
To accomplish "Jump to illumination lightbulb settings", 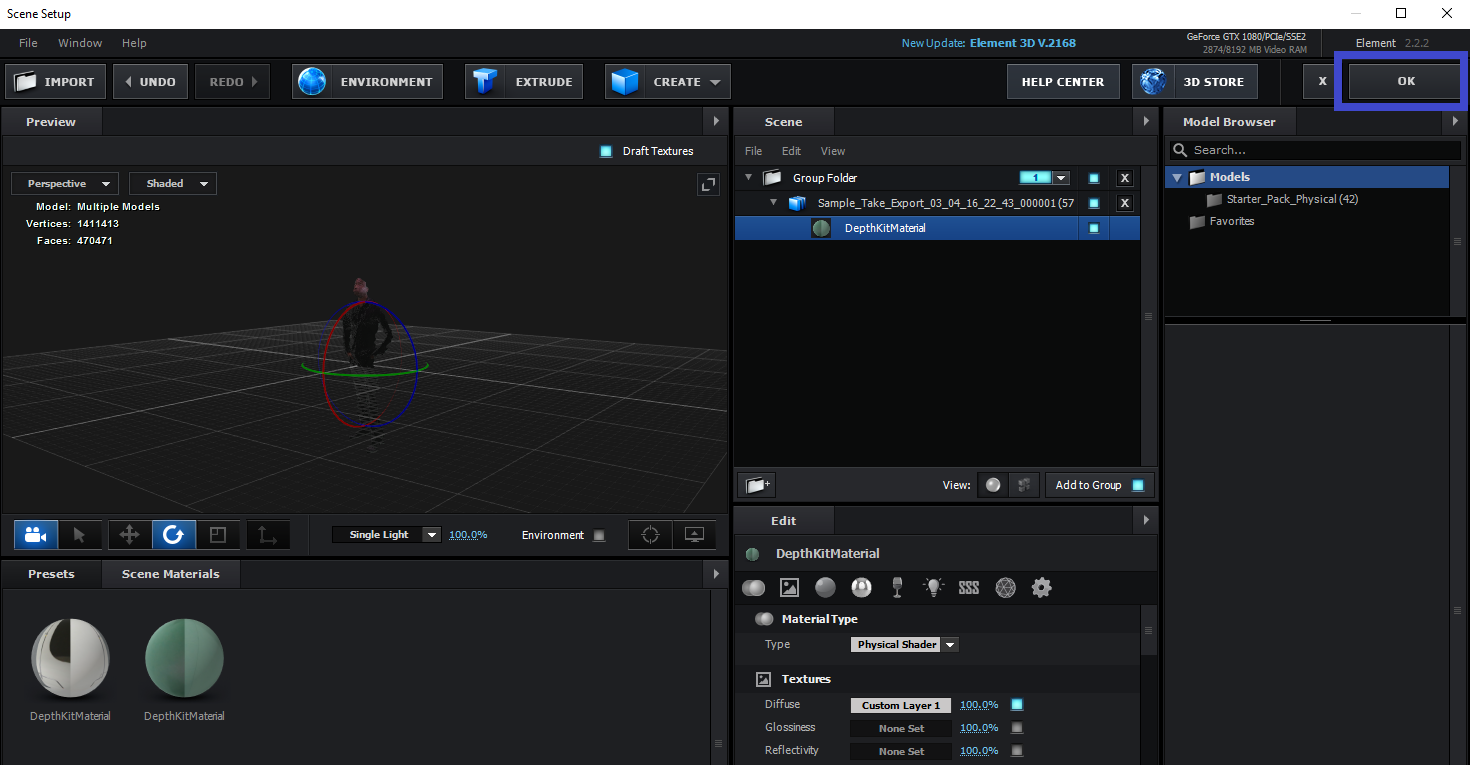I will click(933, 588).
